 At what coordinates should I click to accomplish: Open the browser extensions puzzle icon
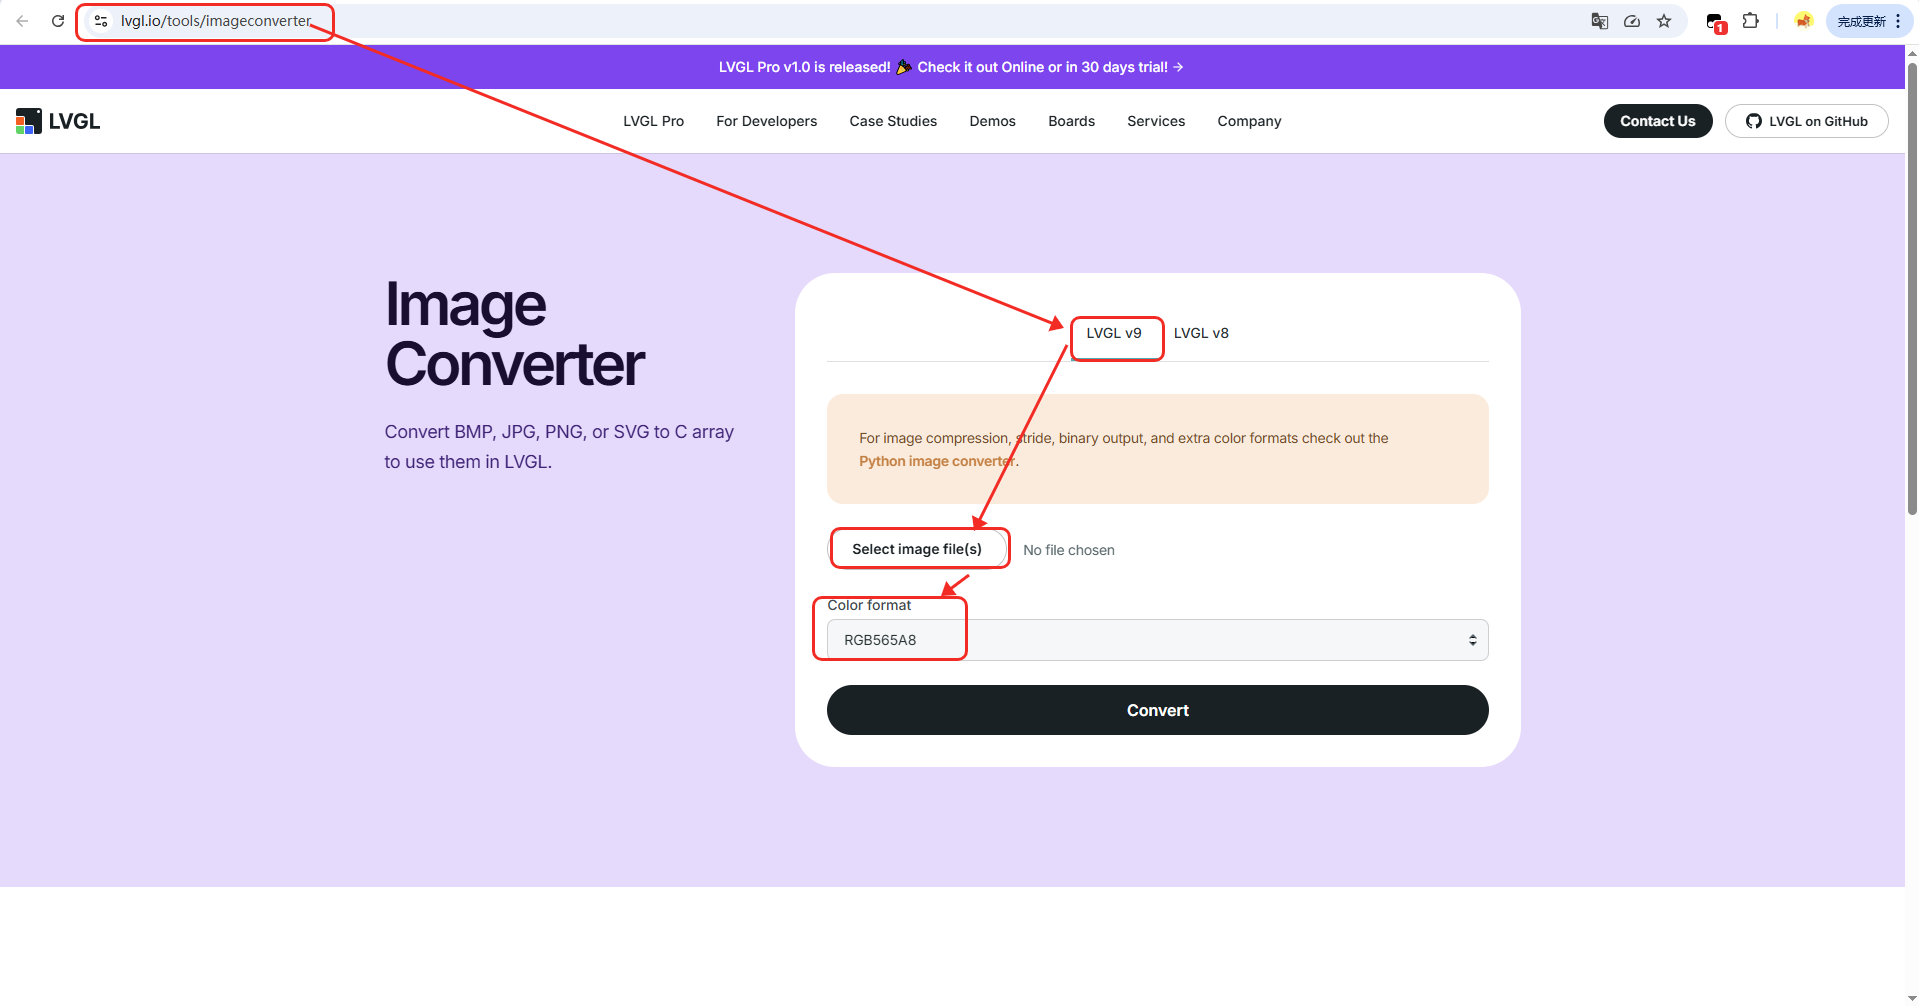(1750, 21)
